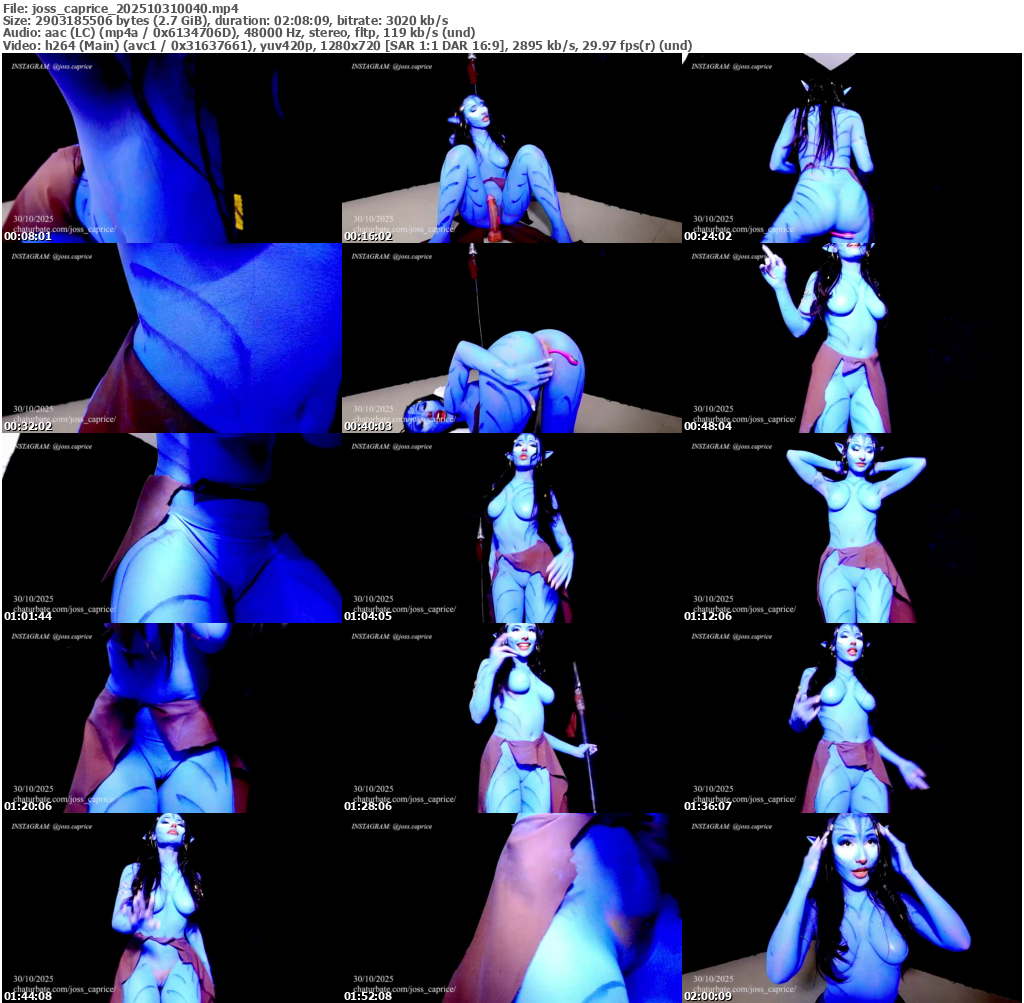Pick the thumbnail stamped 01:01:44
Screen dimensions: 1024x1003
pyautogui.click(x=172, y=528)
